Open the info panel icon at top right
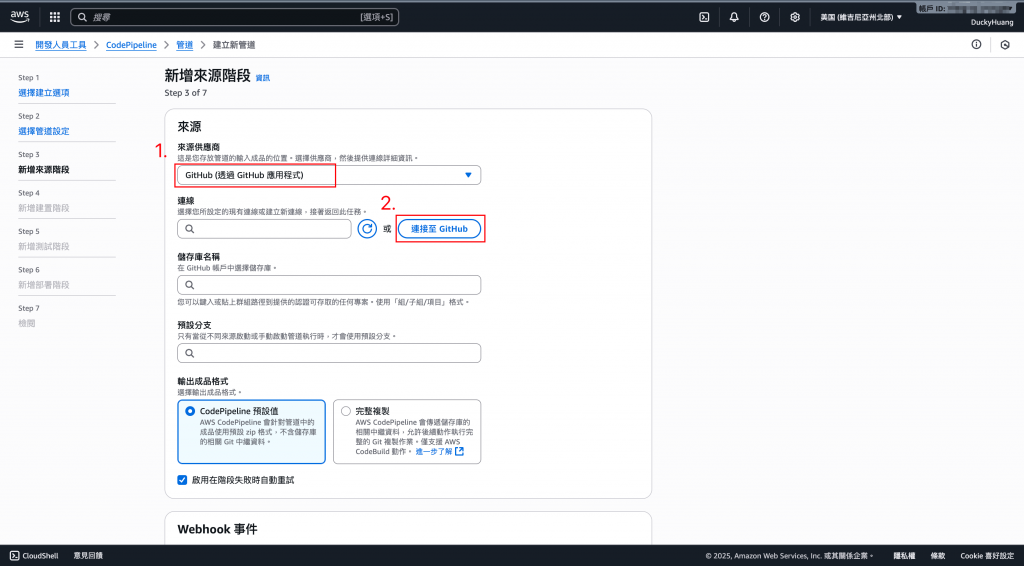Image resolution: width=1024 pixels, height=566 pixels. [x=976, y=44]
